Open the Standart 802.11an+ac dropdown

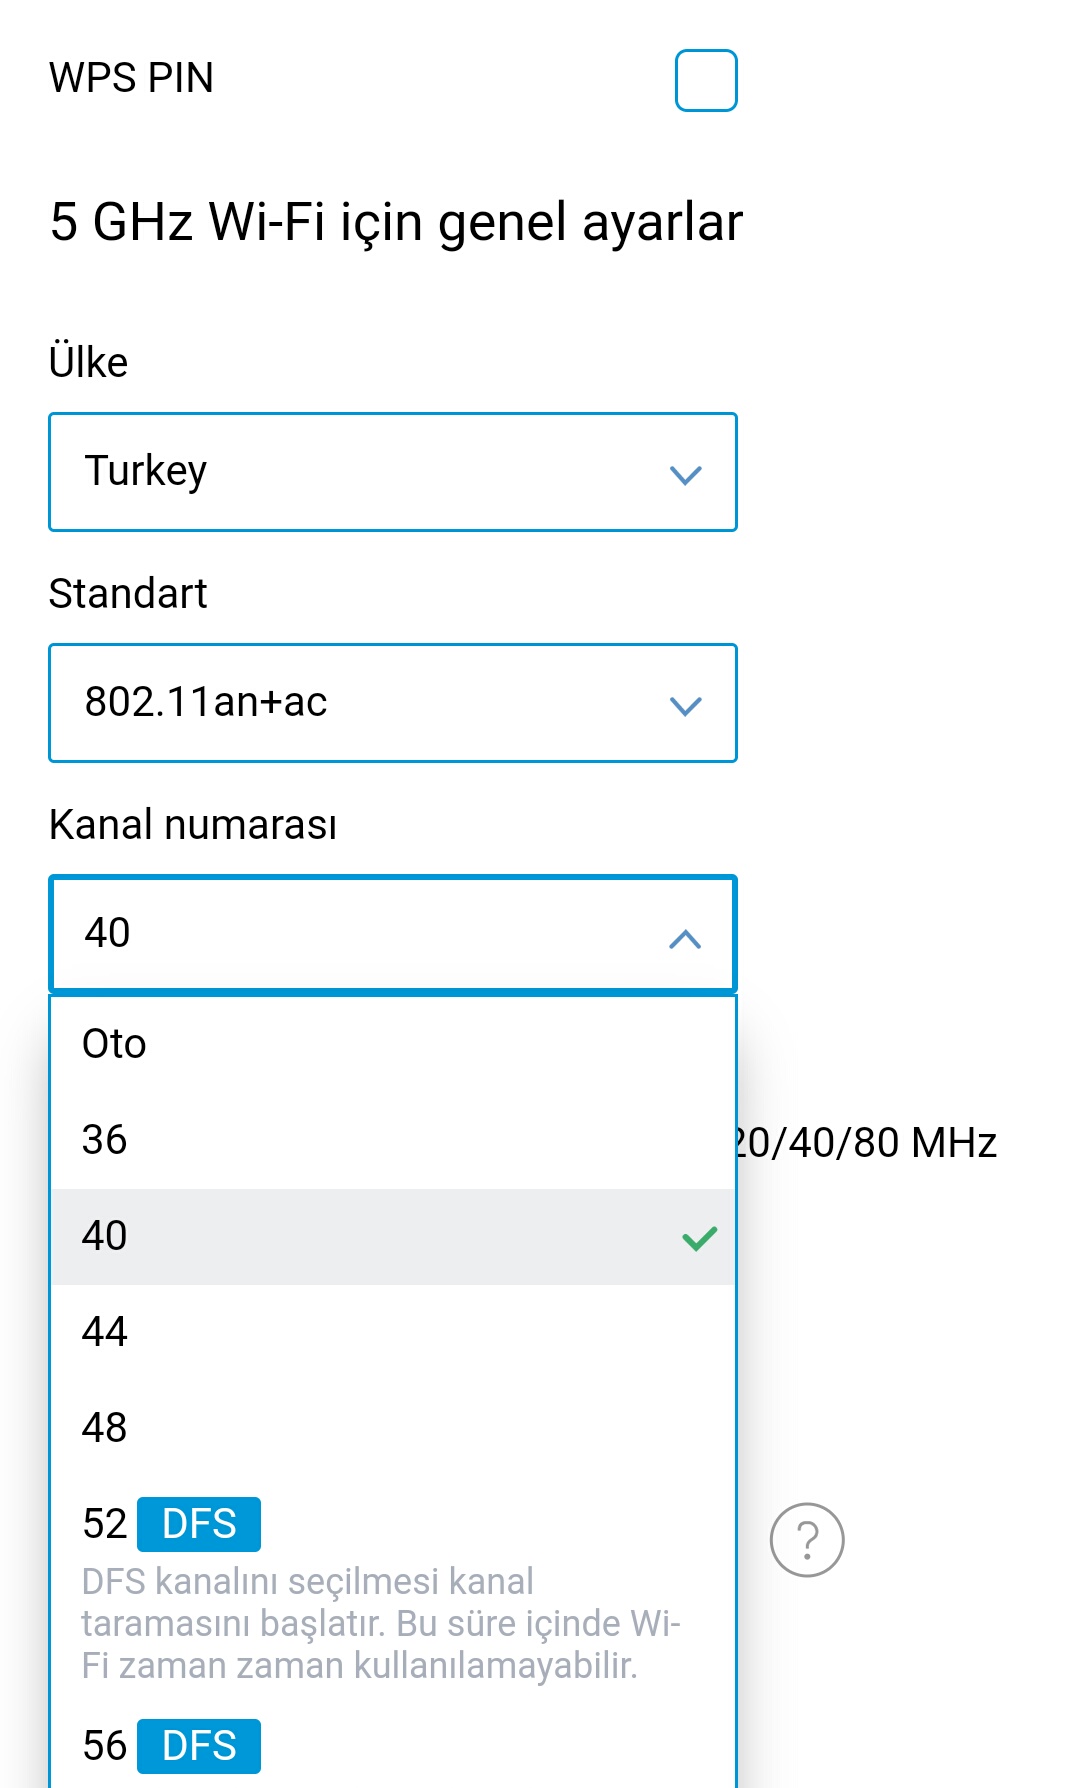point(393,703)
